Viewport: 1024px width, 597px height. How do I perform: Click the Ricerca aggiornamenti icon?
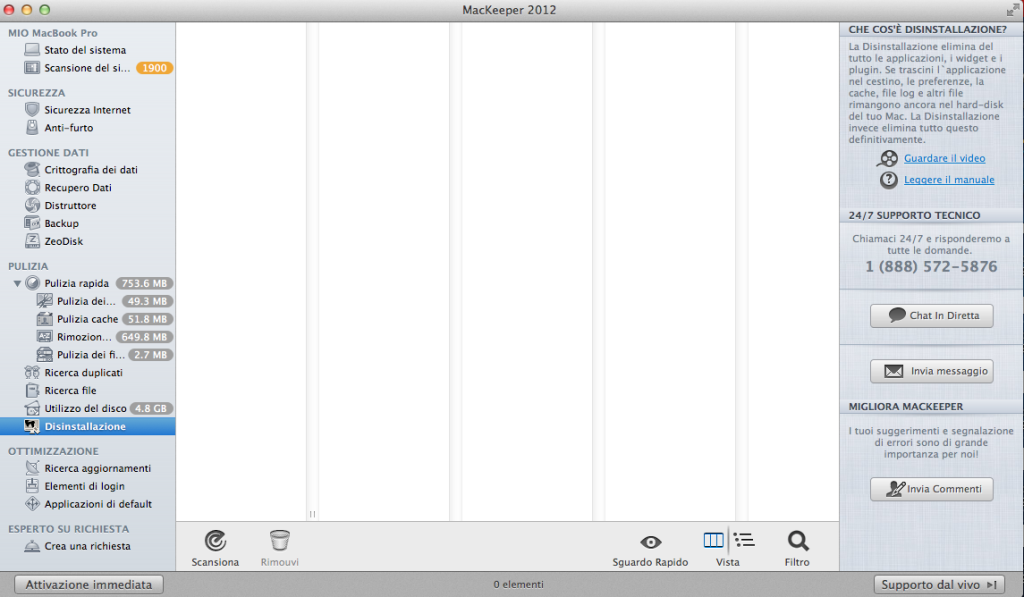(x=32, y=468)
